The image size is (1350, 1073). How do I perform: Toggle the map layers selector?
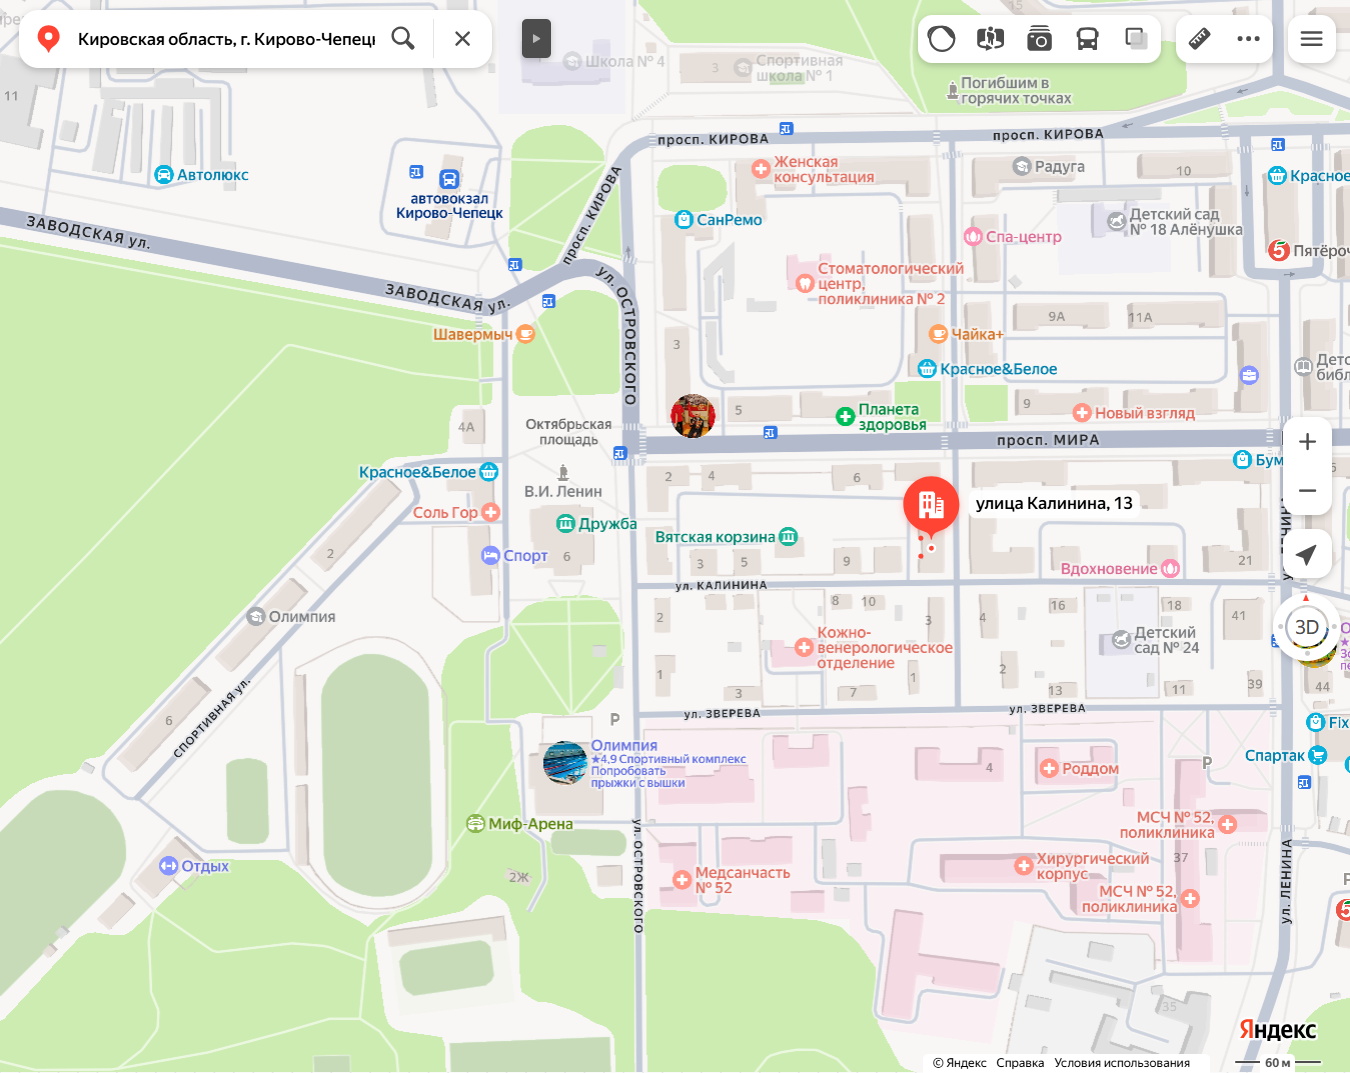(x=1136, y=39)
